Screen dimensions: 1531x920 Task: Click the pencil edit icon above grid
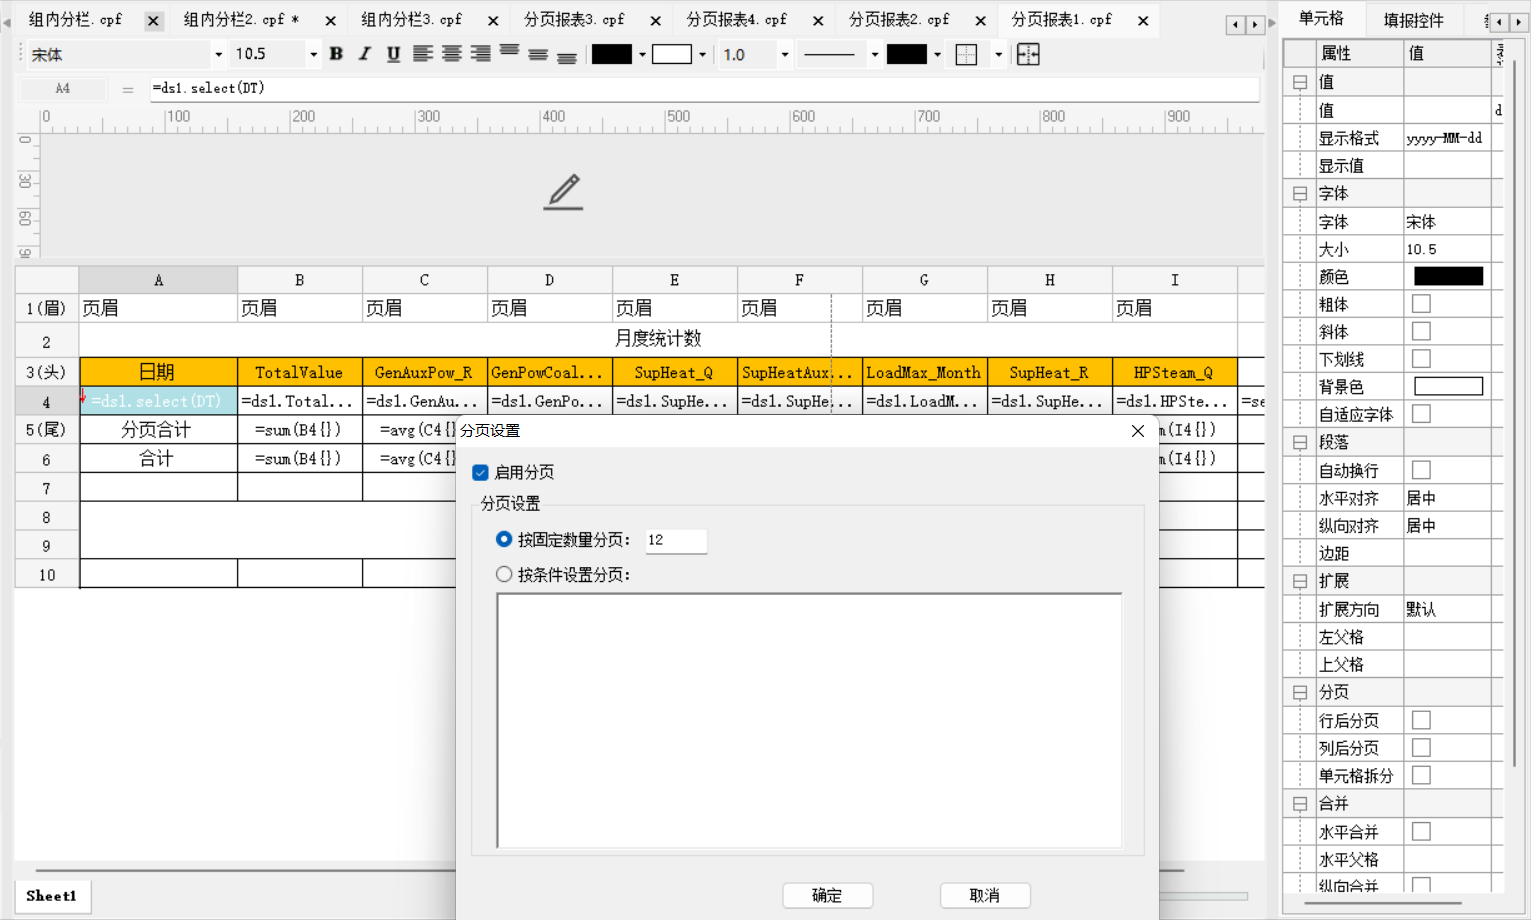pos(563,191)
